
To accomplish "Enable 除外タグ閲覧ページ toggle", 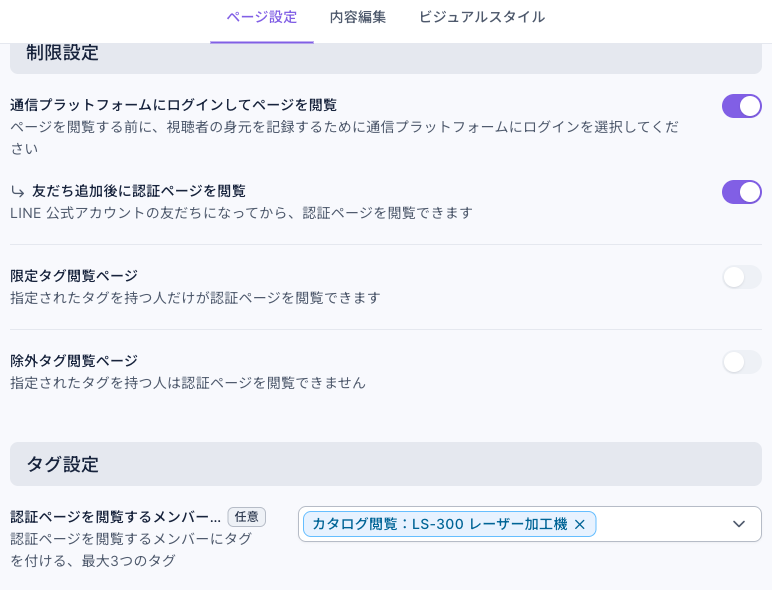I will (x=741, y=362).
